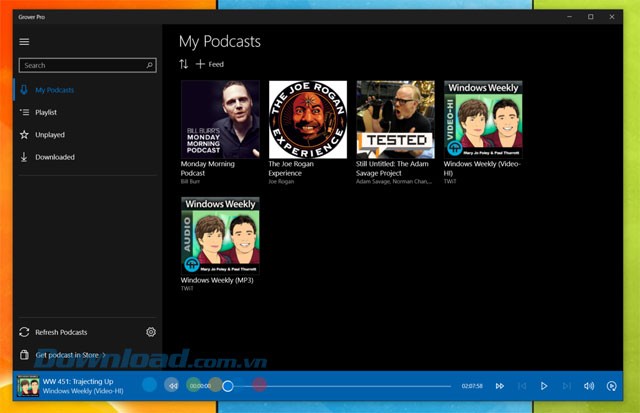Select Still Untitled: The Adam Savage Project
This screenshot has height=413, width=640.
(x=395, y=119)
